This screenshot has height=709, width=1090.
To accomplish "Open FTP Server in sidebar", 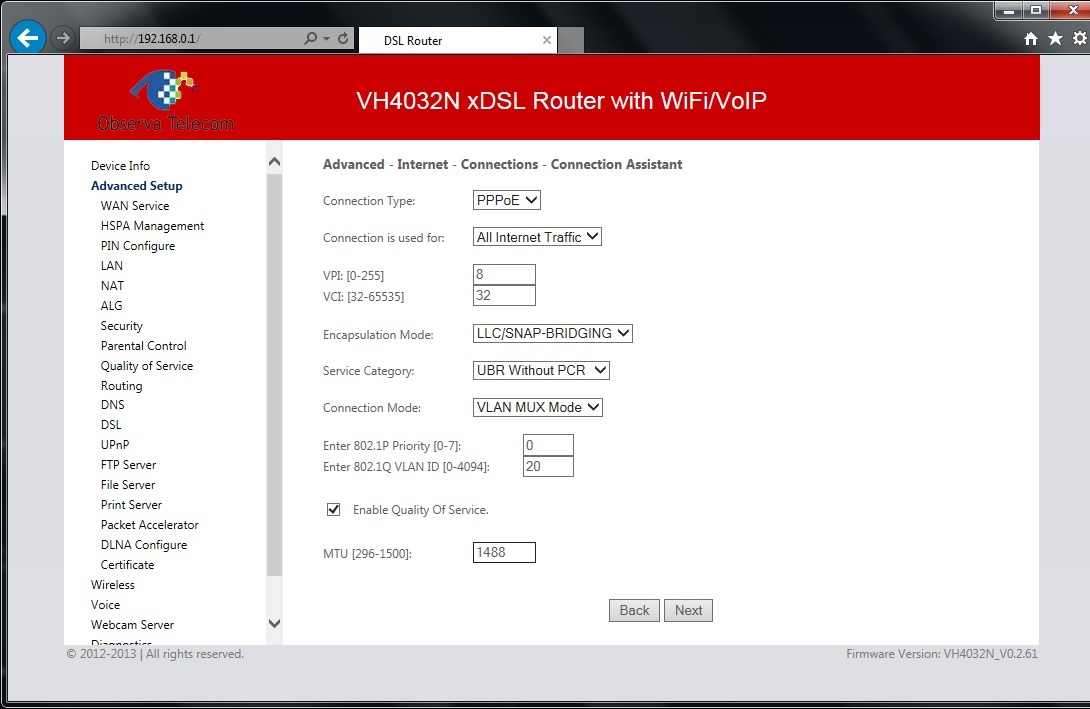I will tap(129, 465).
